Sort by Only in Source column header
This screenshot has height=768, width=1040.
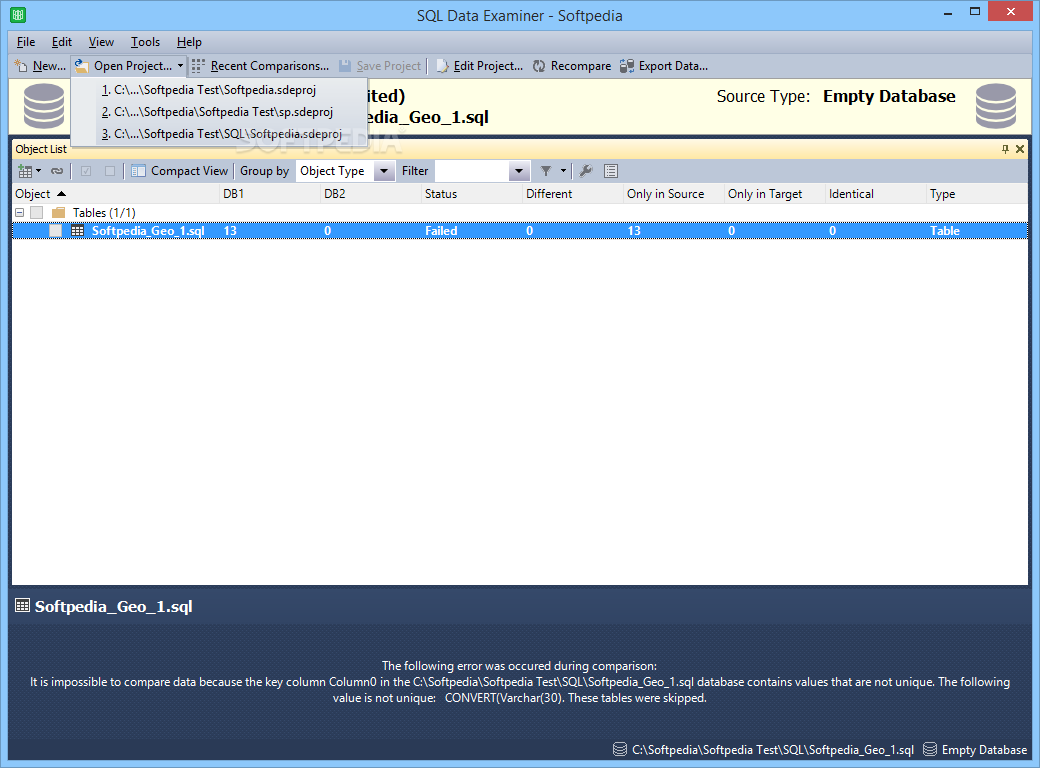point(674,194)
